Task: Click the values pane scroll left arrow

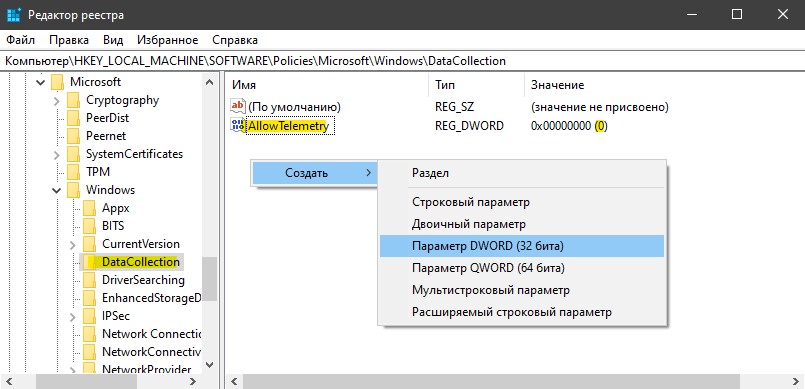Action: 234,381
